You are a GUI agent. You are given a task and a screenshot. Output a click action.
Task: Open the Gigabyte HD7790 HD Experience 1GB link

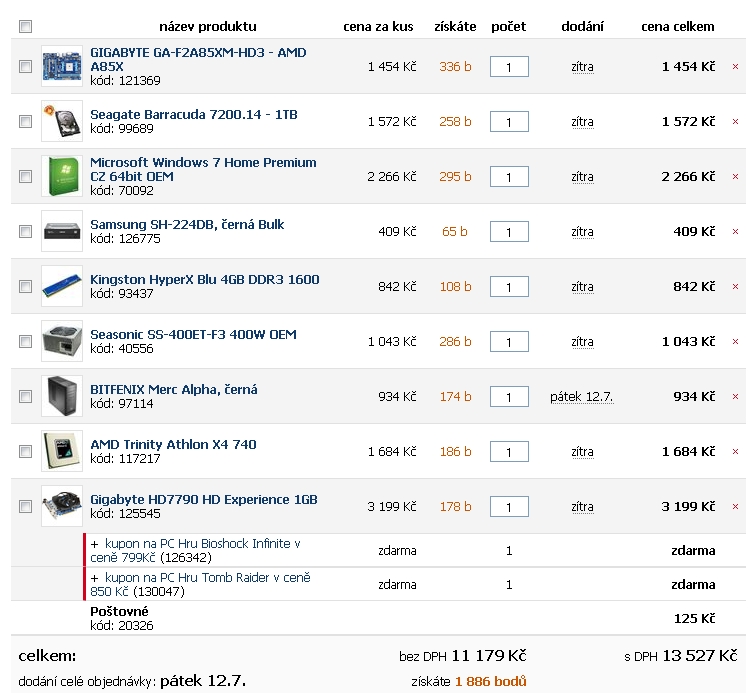click(x=204, y=499)
